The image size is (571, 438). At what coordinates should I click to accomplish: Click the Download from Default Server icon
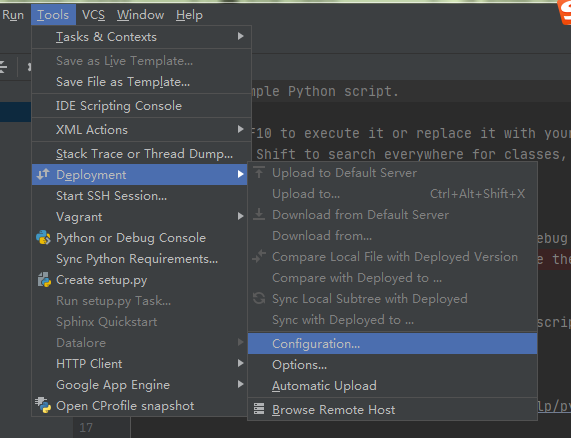[259, 214]
